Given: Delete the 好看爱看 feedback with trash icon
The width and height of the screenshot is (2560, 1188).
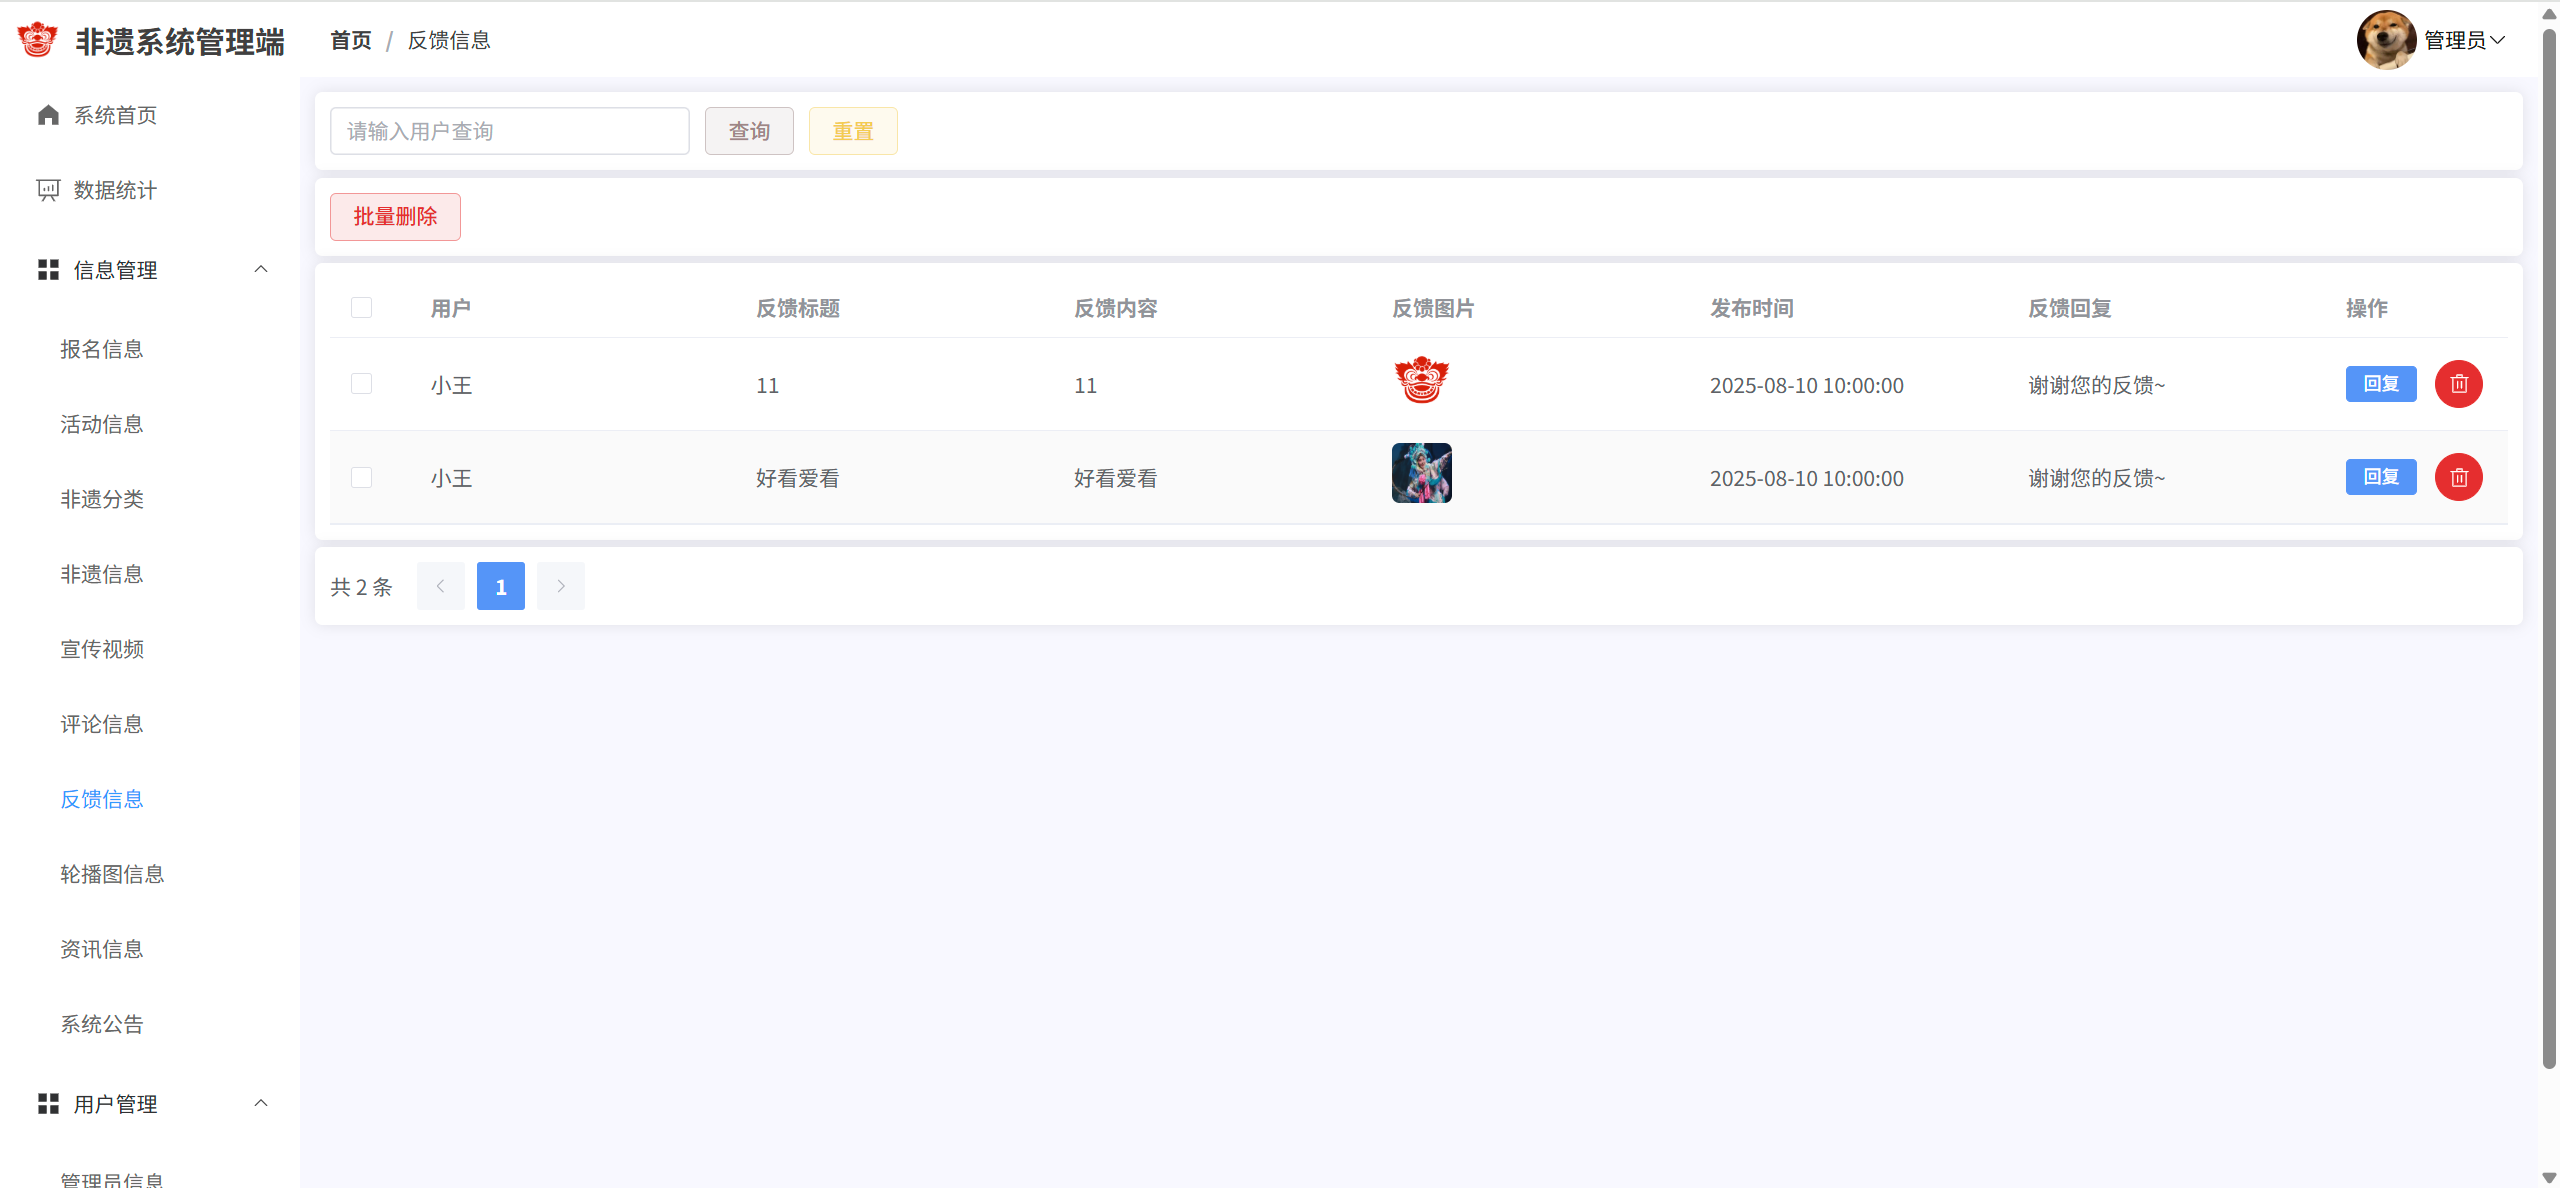Looking at the screenshot, I should [2458, 477].
